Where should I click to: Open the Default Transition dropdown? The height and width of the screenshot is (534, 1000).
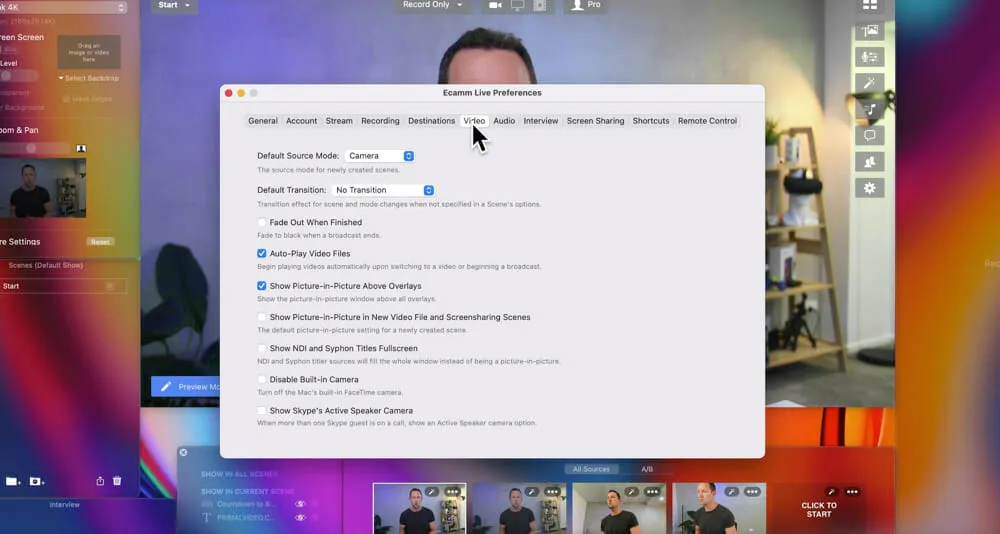tap(384, 190)
